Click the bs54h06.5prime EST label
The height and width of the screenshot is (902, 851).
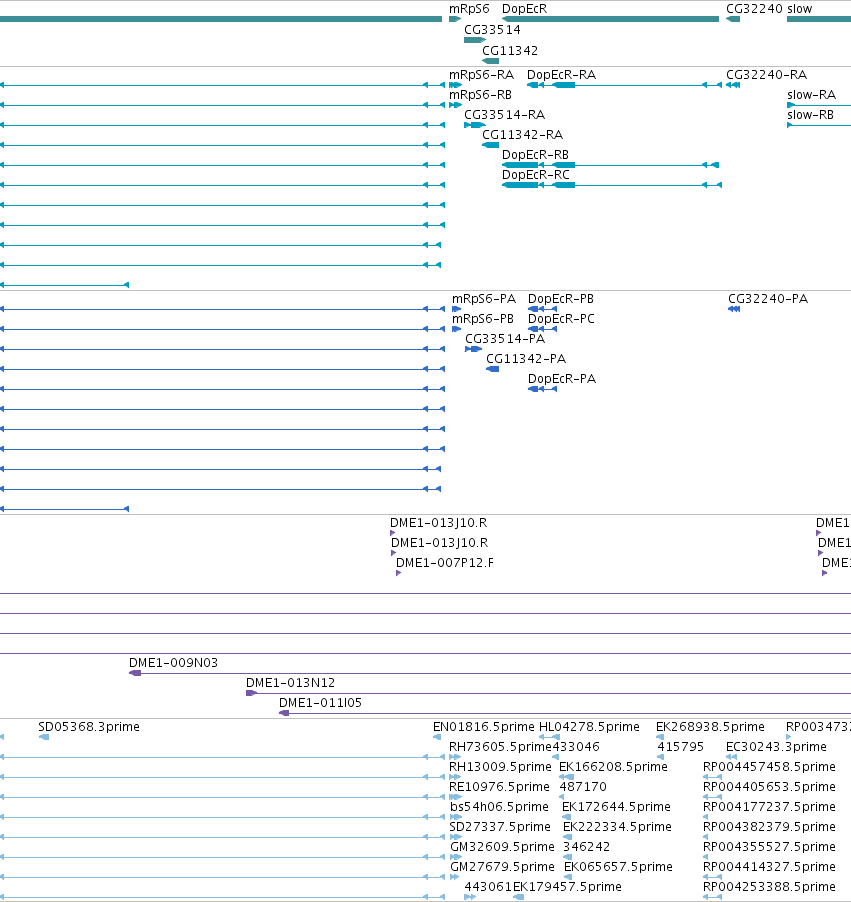(499, 807)
